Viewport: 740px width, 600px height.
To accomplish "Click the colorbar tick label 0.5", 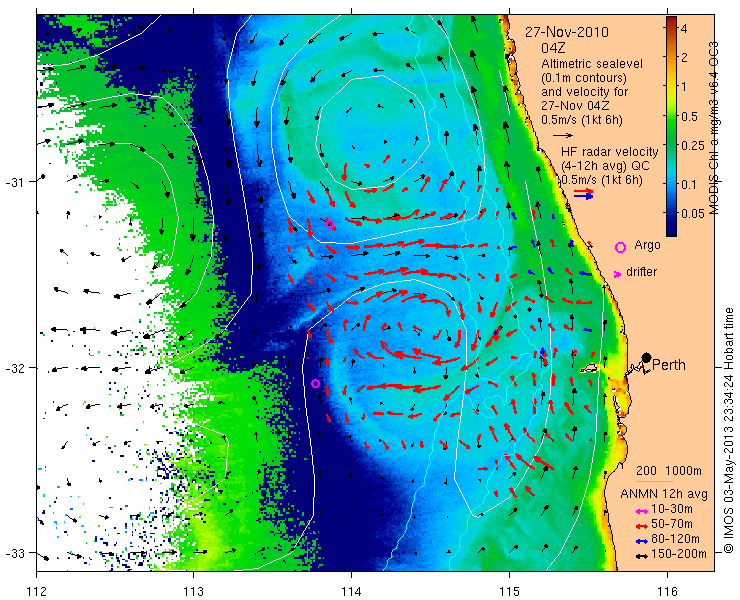I will [x=690, y=117].
